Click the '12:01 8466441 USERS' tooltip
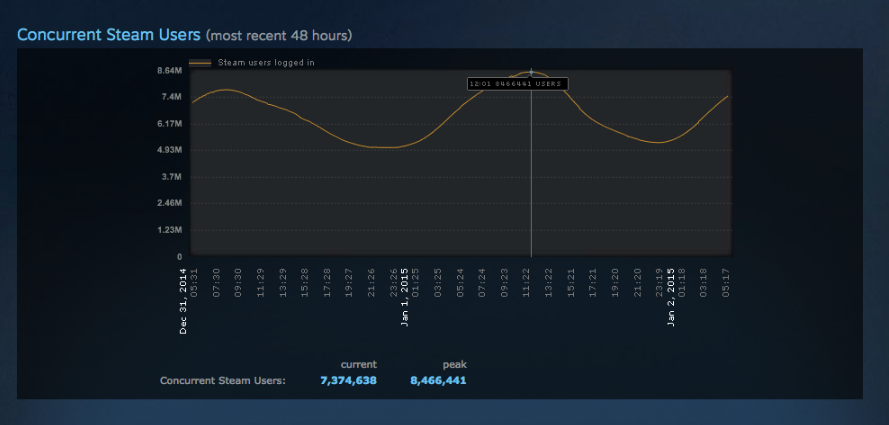The height and width of the screenshot is (425, 889). click(517, 84)
